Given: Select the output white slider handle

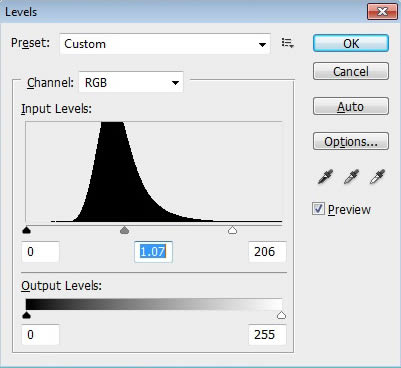Looking at the screenshot, I should tap(281, 315).
